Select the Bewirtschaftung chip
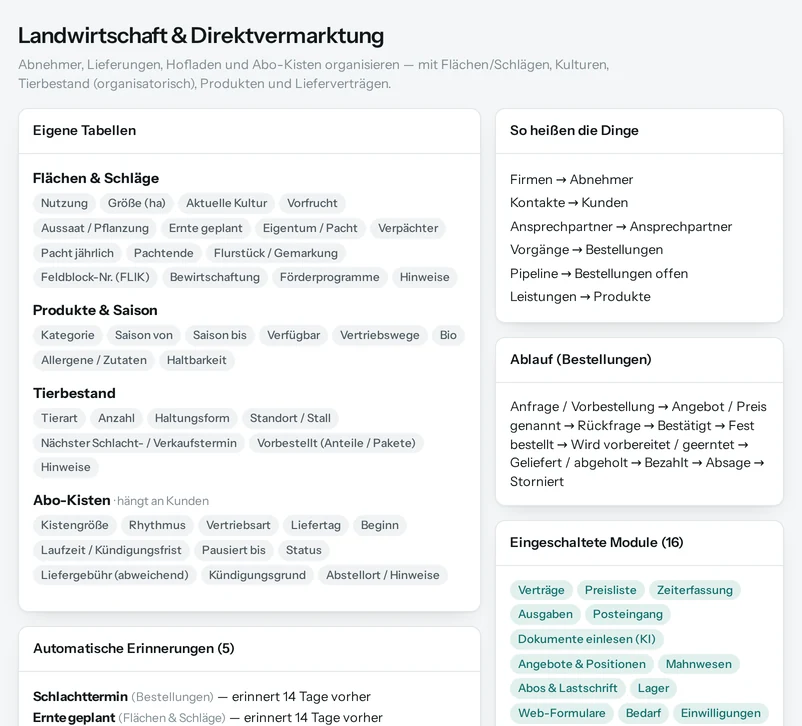 (x=215, y=277)
